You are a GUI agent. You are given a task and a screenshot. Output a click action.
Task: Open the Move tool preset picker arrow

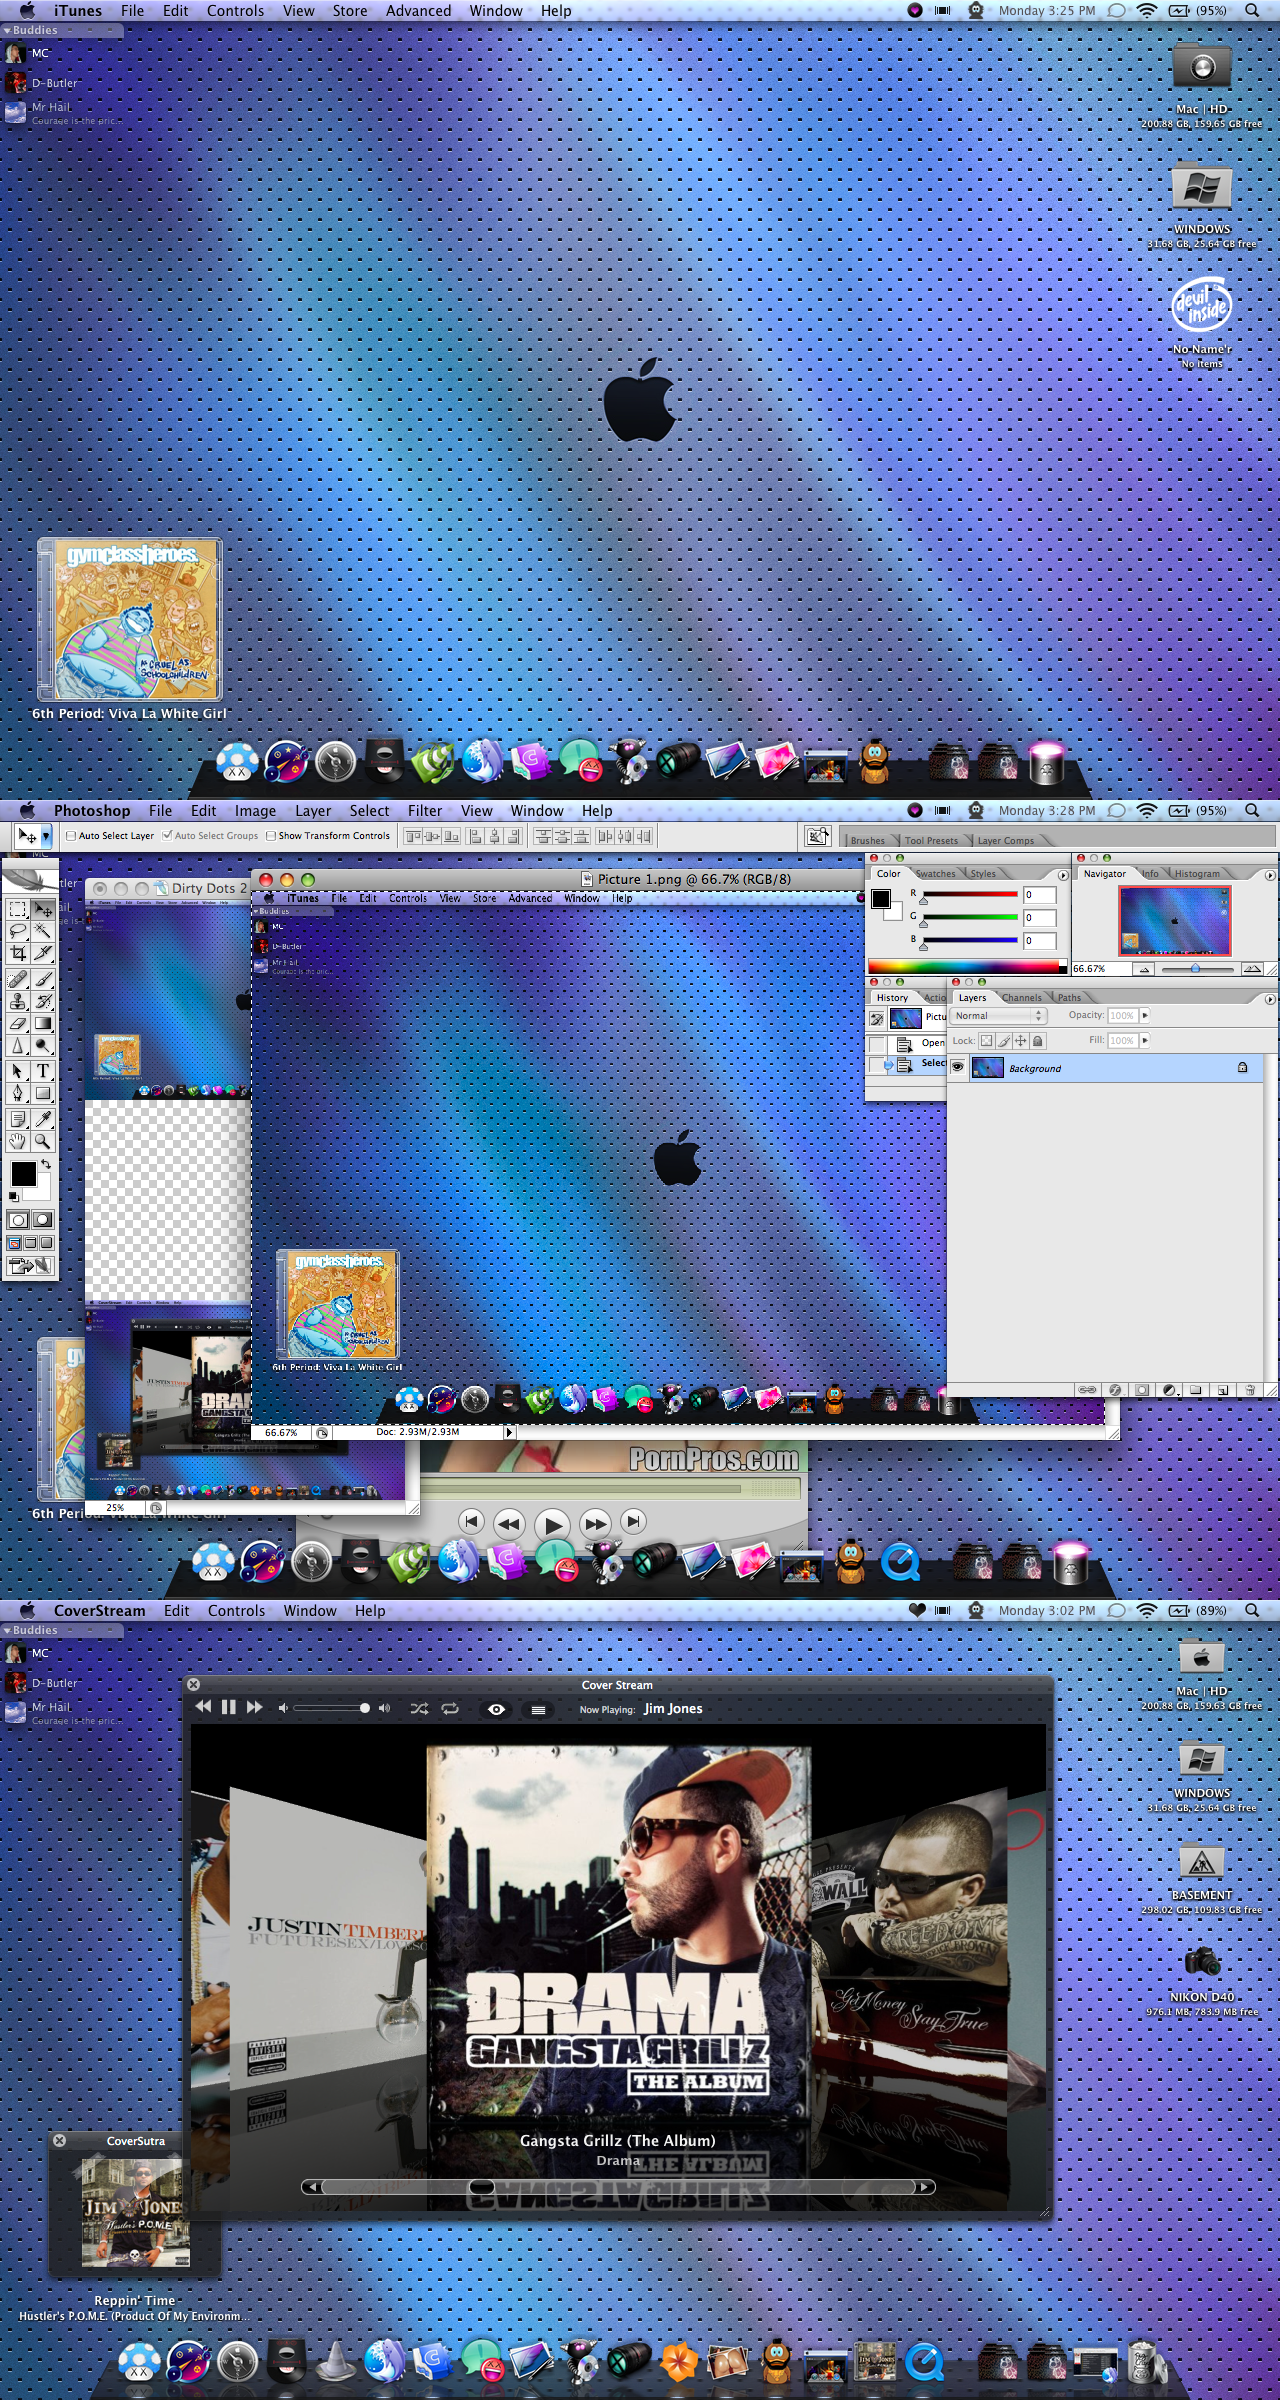coord(45,836)
